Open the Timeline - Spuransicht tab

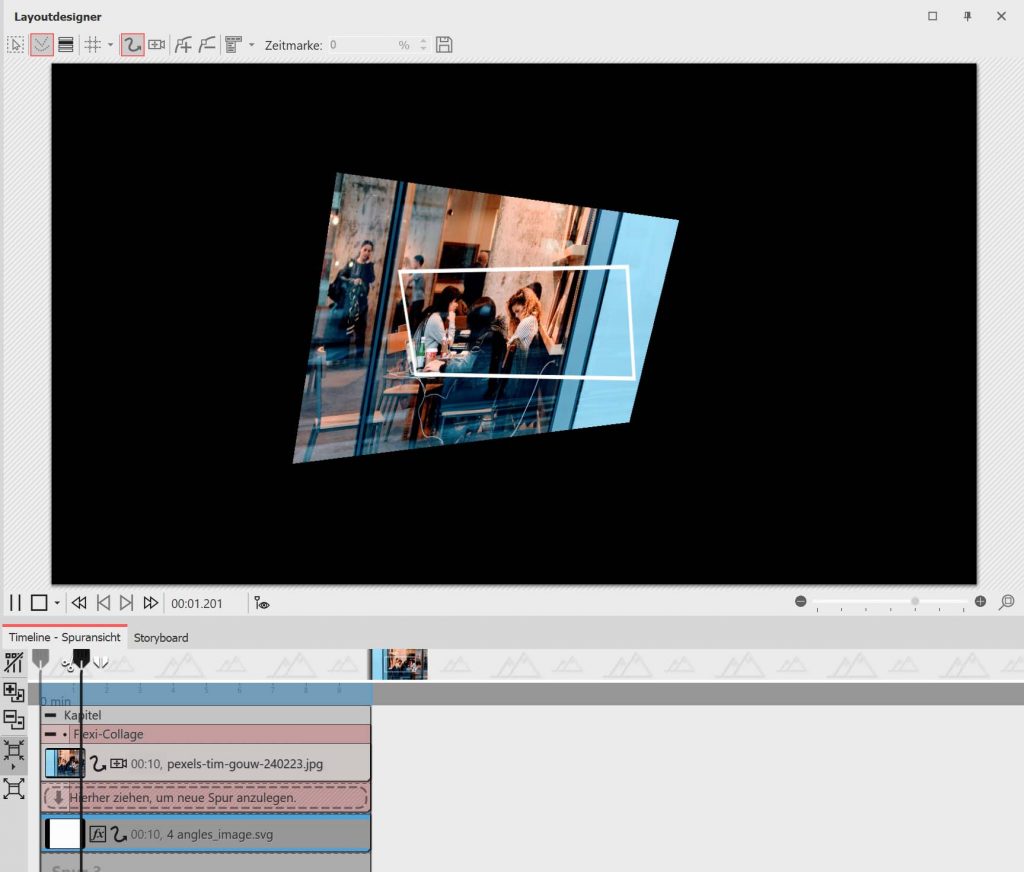click(65, 637)
